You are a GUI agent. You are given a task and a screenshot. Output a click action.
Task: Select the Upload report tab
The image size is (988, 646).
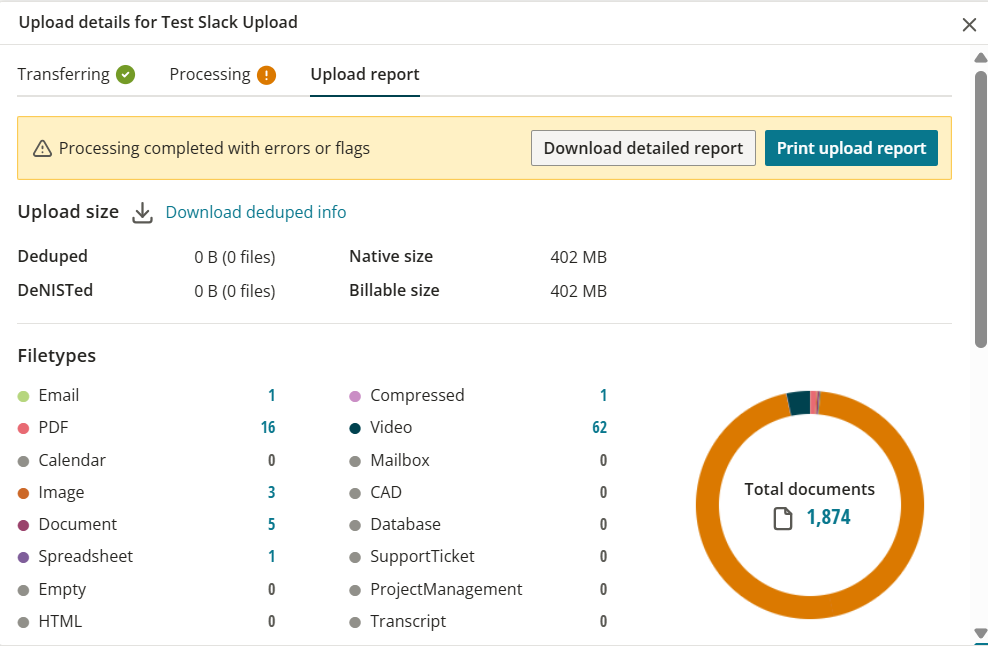[x=364, y=74]
